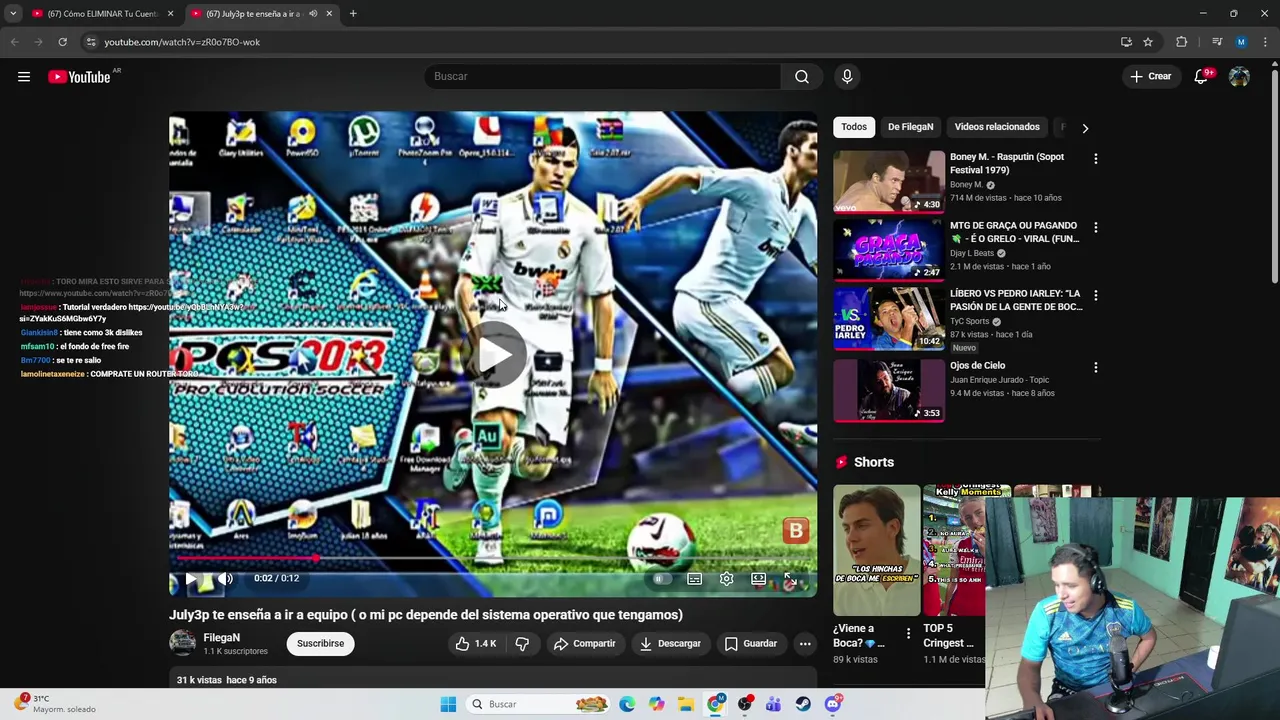This screenshot has height=720, width=1280.
Task: Dislike the video
Action: (x=522, y=644)
